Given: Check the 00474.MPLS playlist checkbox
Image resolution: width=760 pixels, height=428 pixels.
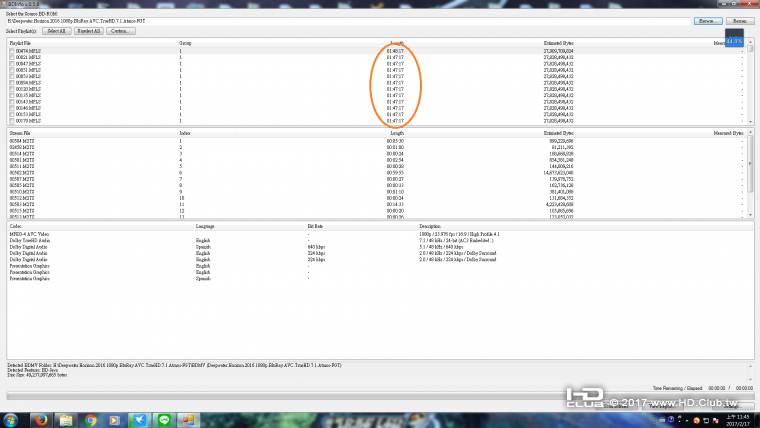Looking at the screenshot, I should tap(12, 49).
